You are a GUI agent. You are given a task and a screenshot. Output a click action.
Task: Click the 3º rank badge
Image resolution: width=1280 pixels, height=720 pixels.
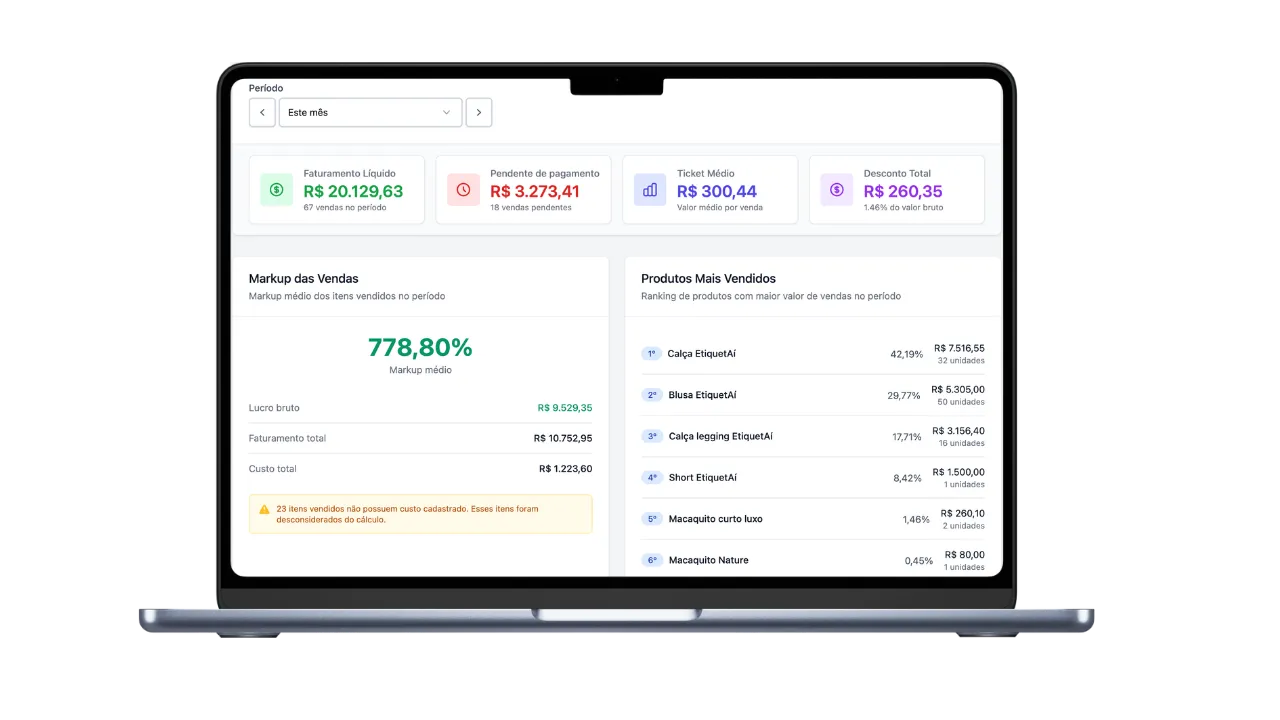click(652, 436)
